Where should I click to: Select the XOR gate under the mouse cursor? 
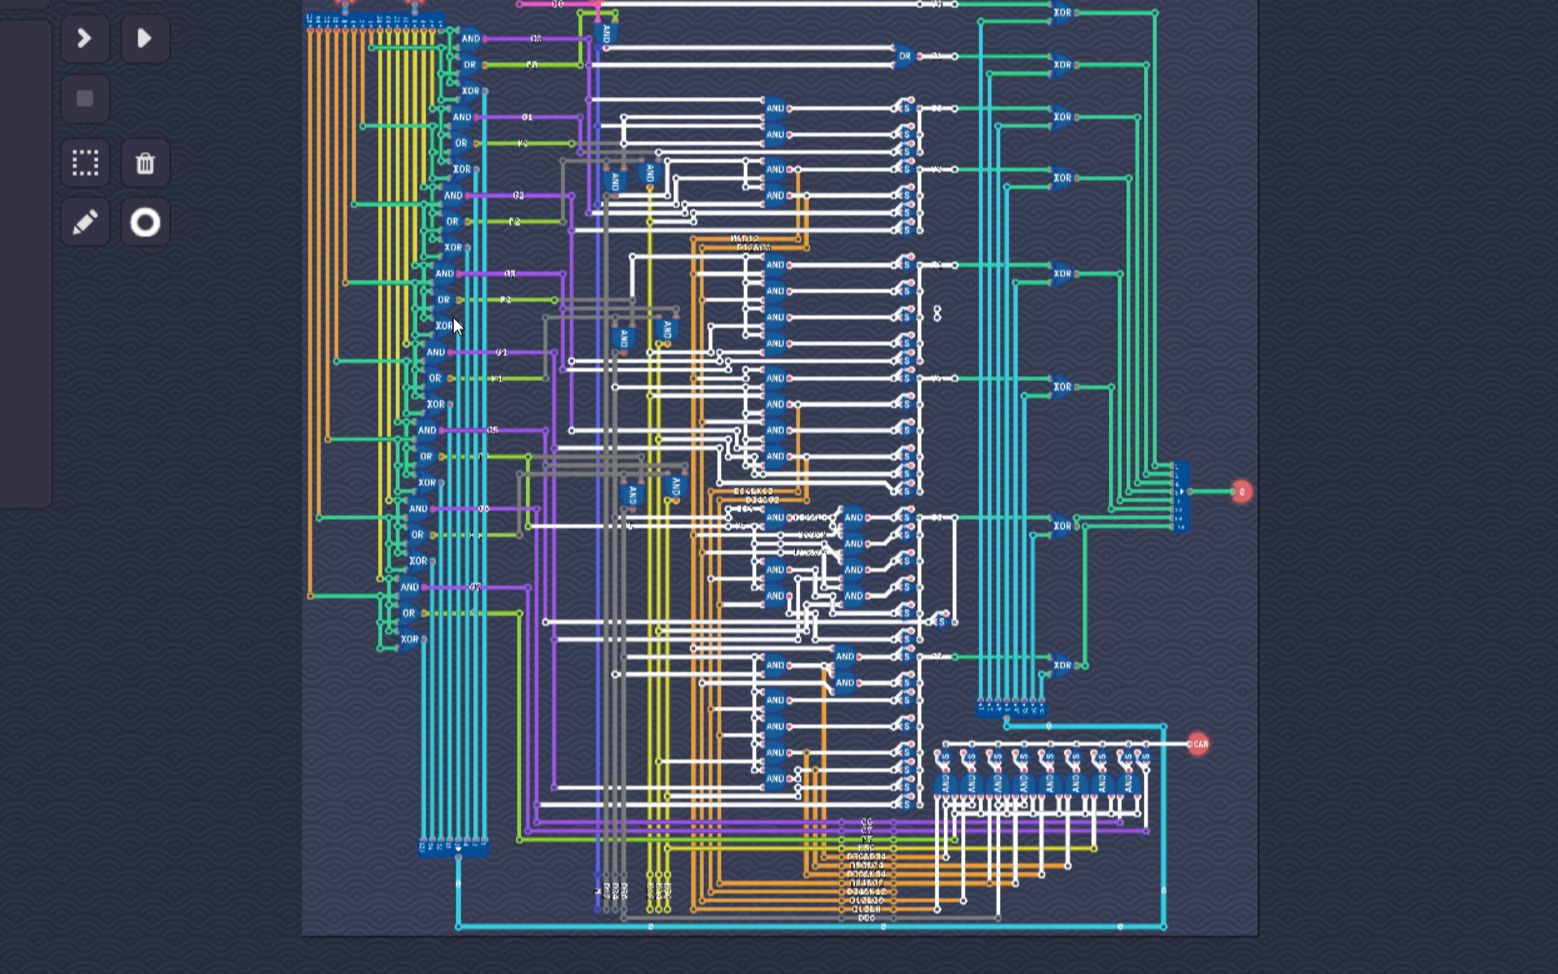[x=444, y=326]
